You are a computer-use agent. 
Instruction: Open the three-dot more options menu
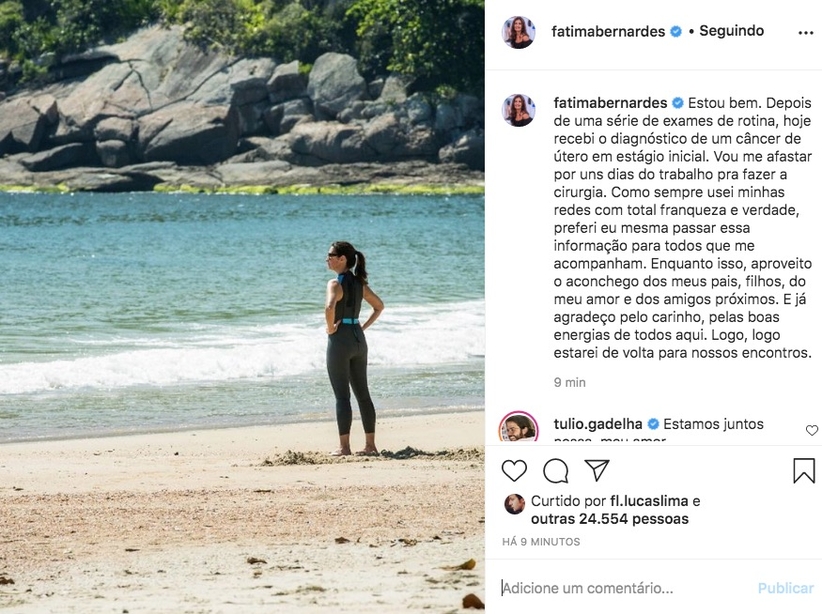coord(805,32)
